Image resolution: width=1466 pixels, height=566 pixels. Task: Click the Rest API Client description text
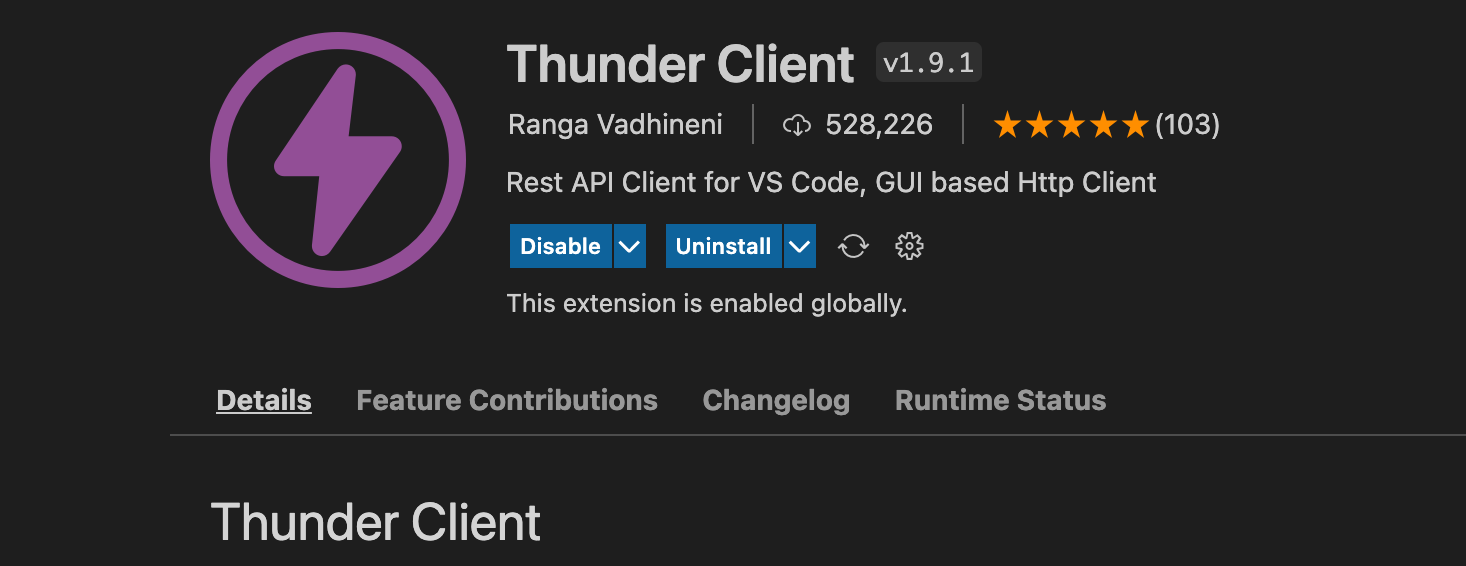click(x=831, y=183)
